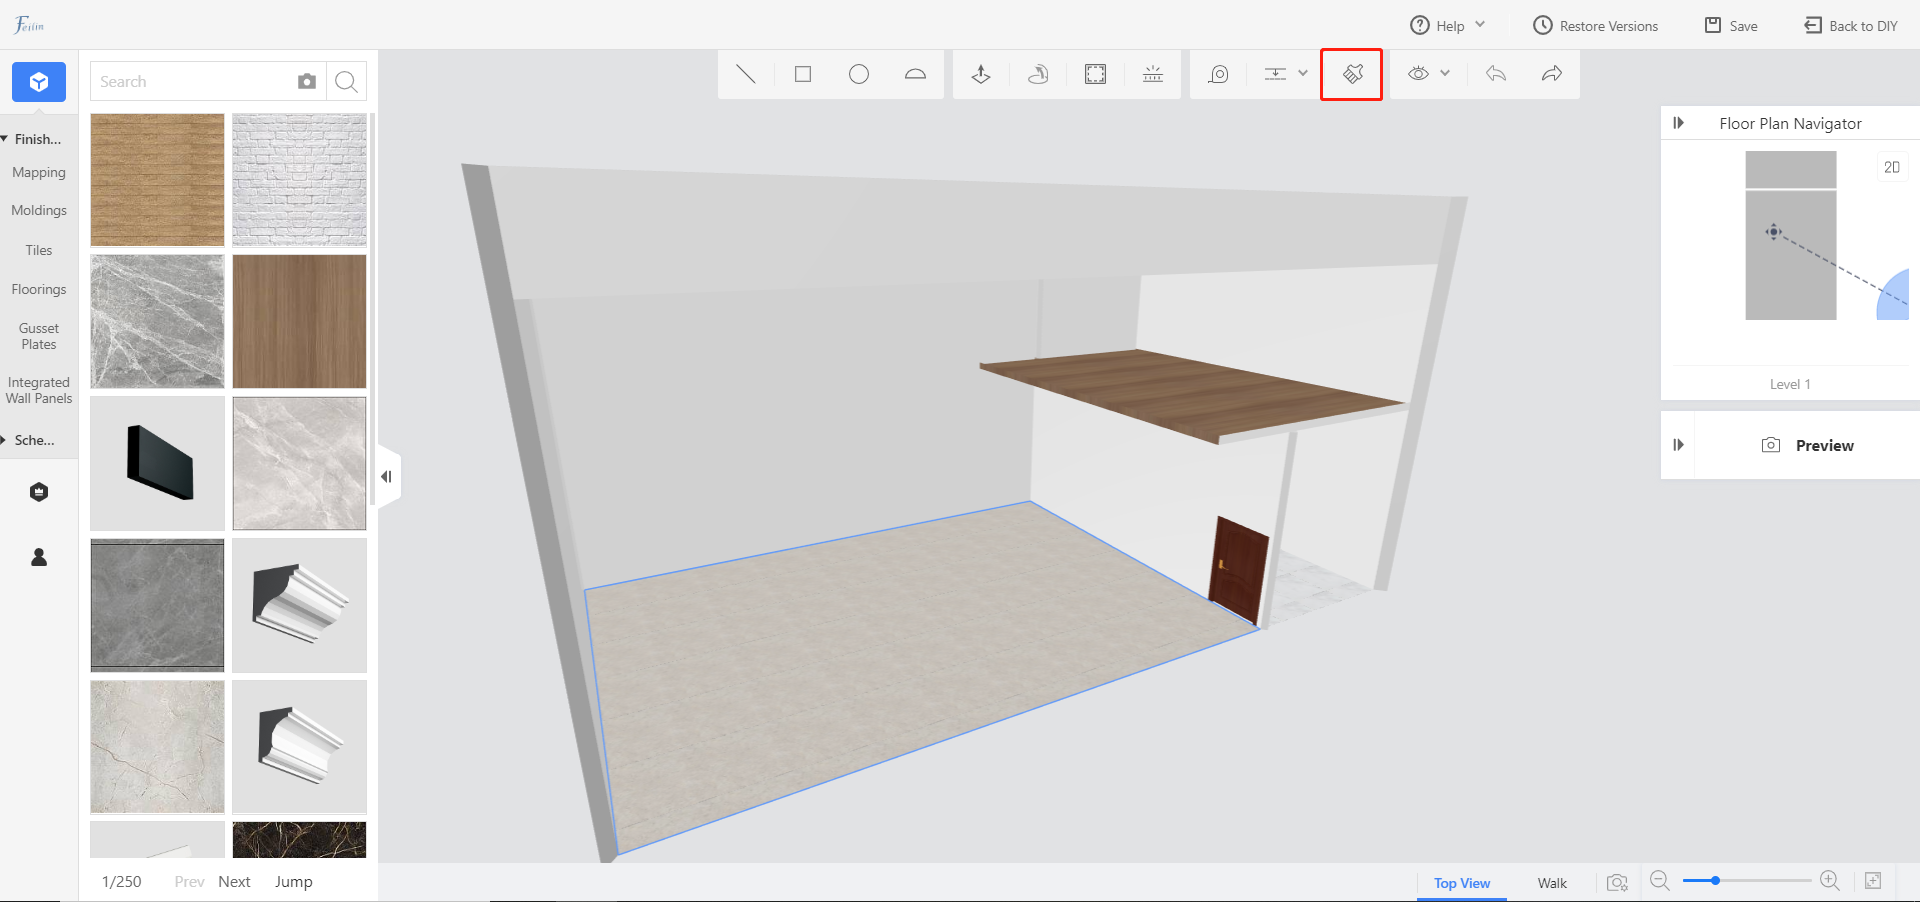The height and width of the screenshot is (902, 1920).
Task: Select the gray veined marble material
Action: (x=157, y=321)
